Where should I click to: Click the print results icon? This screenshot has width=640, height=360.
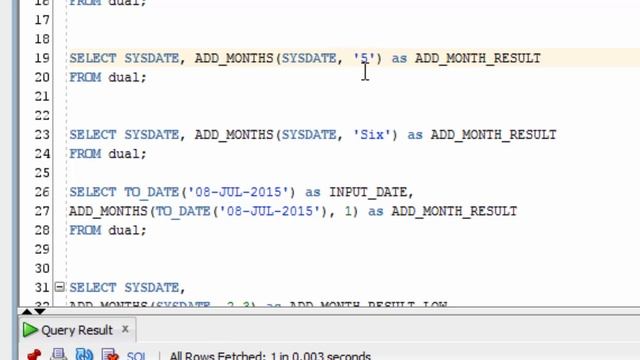pos(58,354)
